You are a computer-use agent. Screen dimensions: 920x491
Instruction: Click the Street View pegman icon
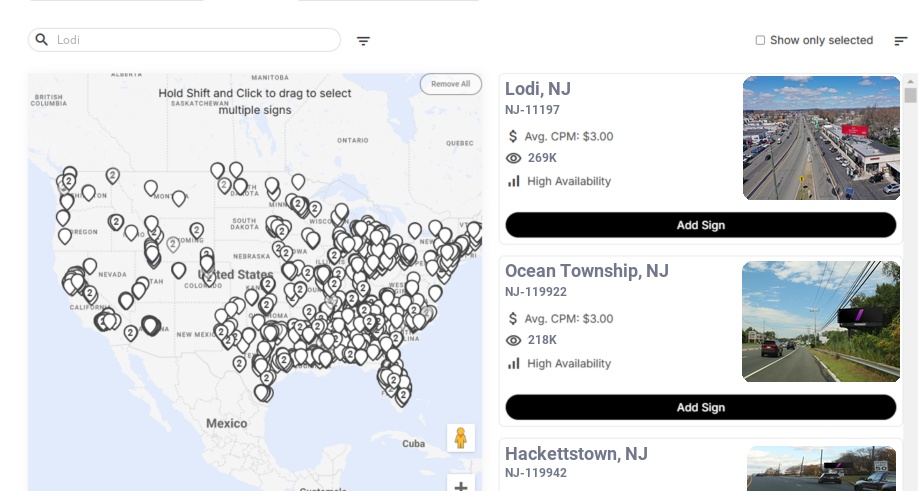click(x=460, y=438)
